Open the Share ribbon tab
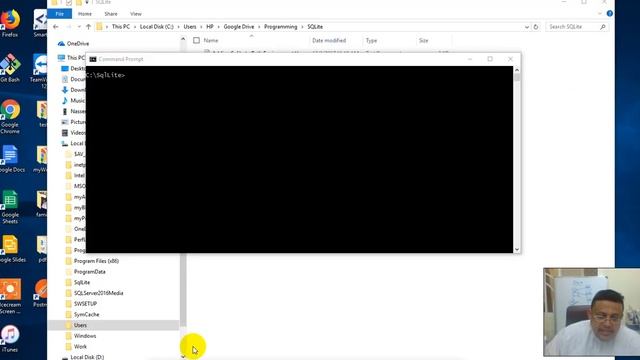The width and height of the screenshot is (640, 360). (111, 14)
